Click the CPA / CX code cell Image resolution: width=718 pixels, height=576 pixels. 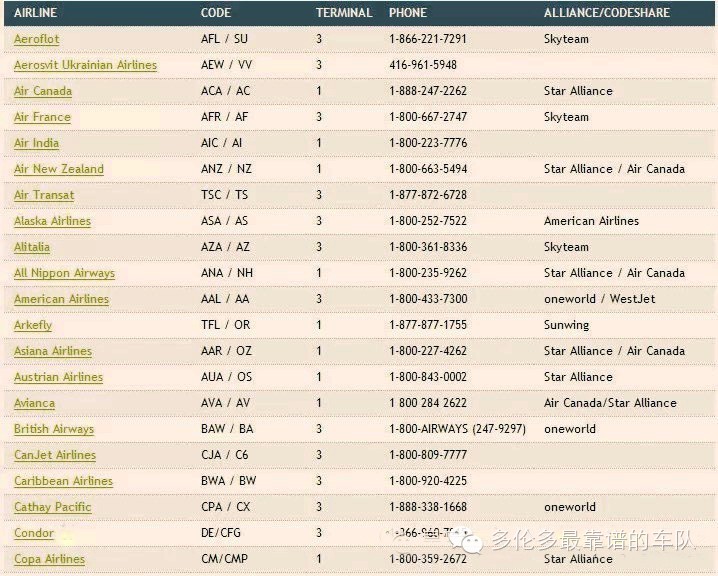225,507
